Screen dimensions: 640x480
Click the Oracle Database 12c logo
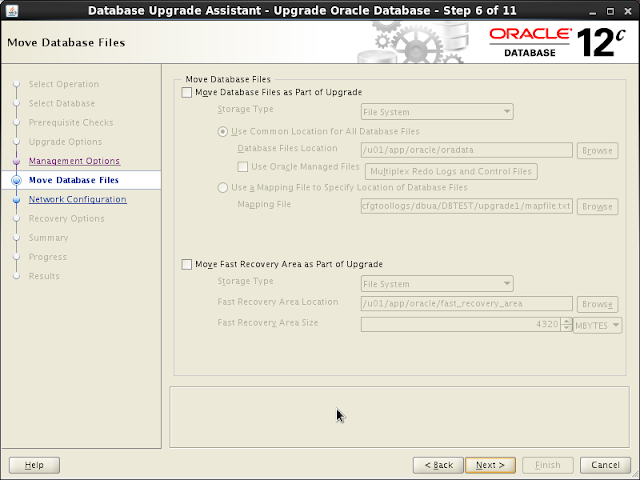pos(558,42)
